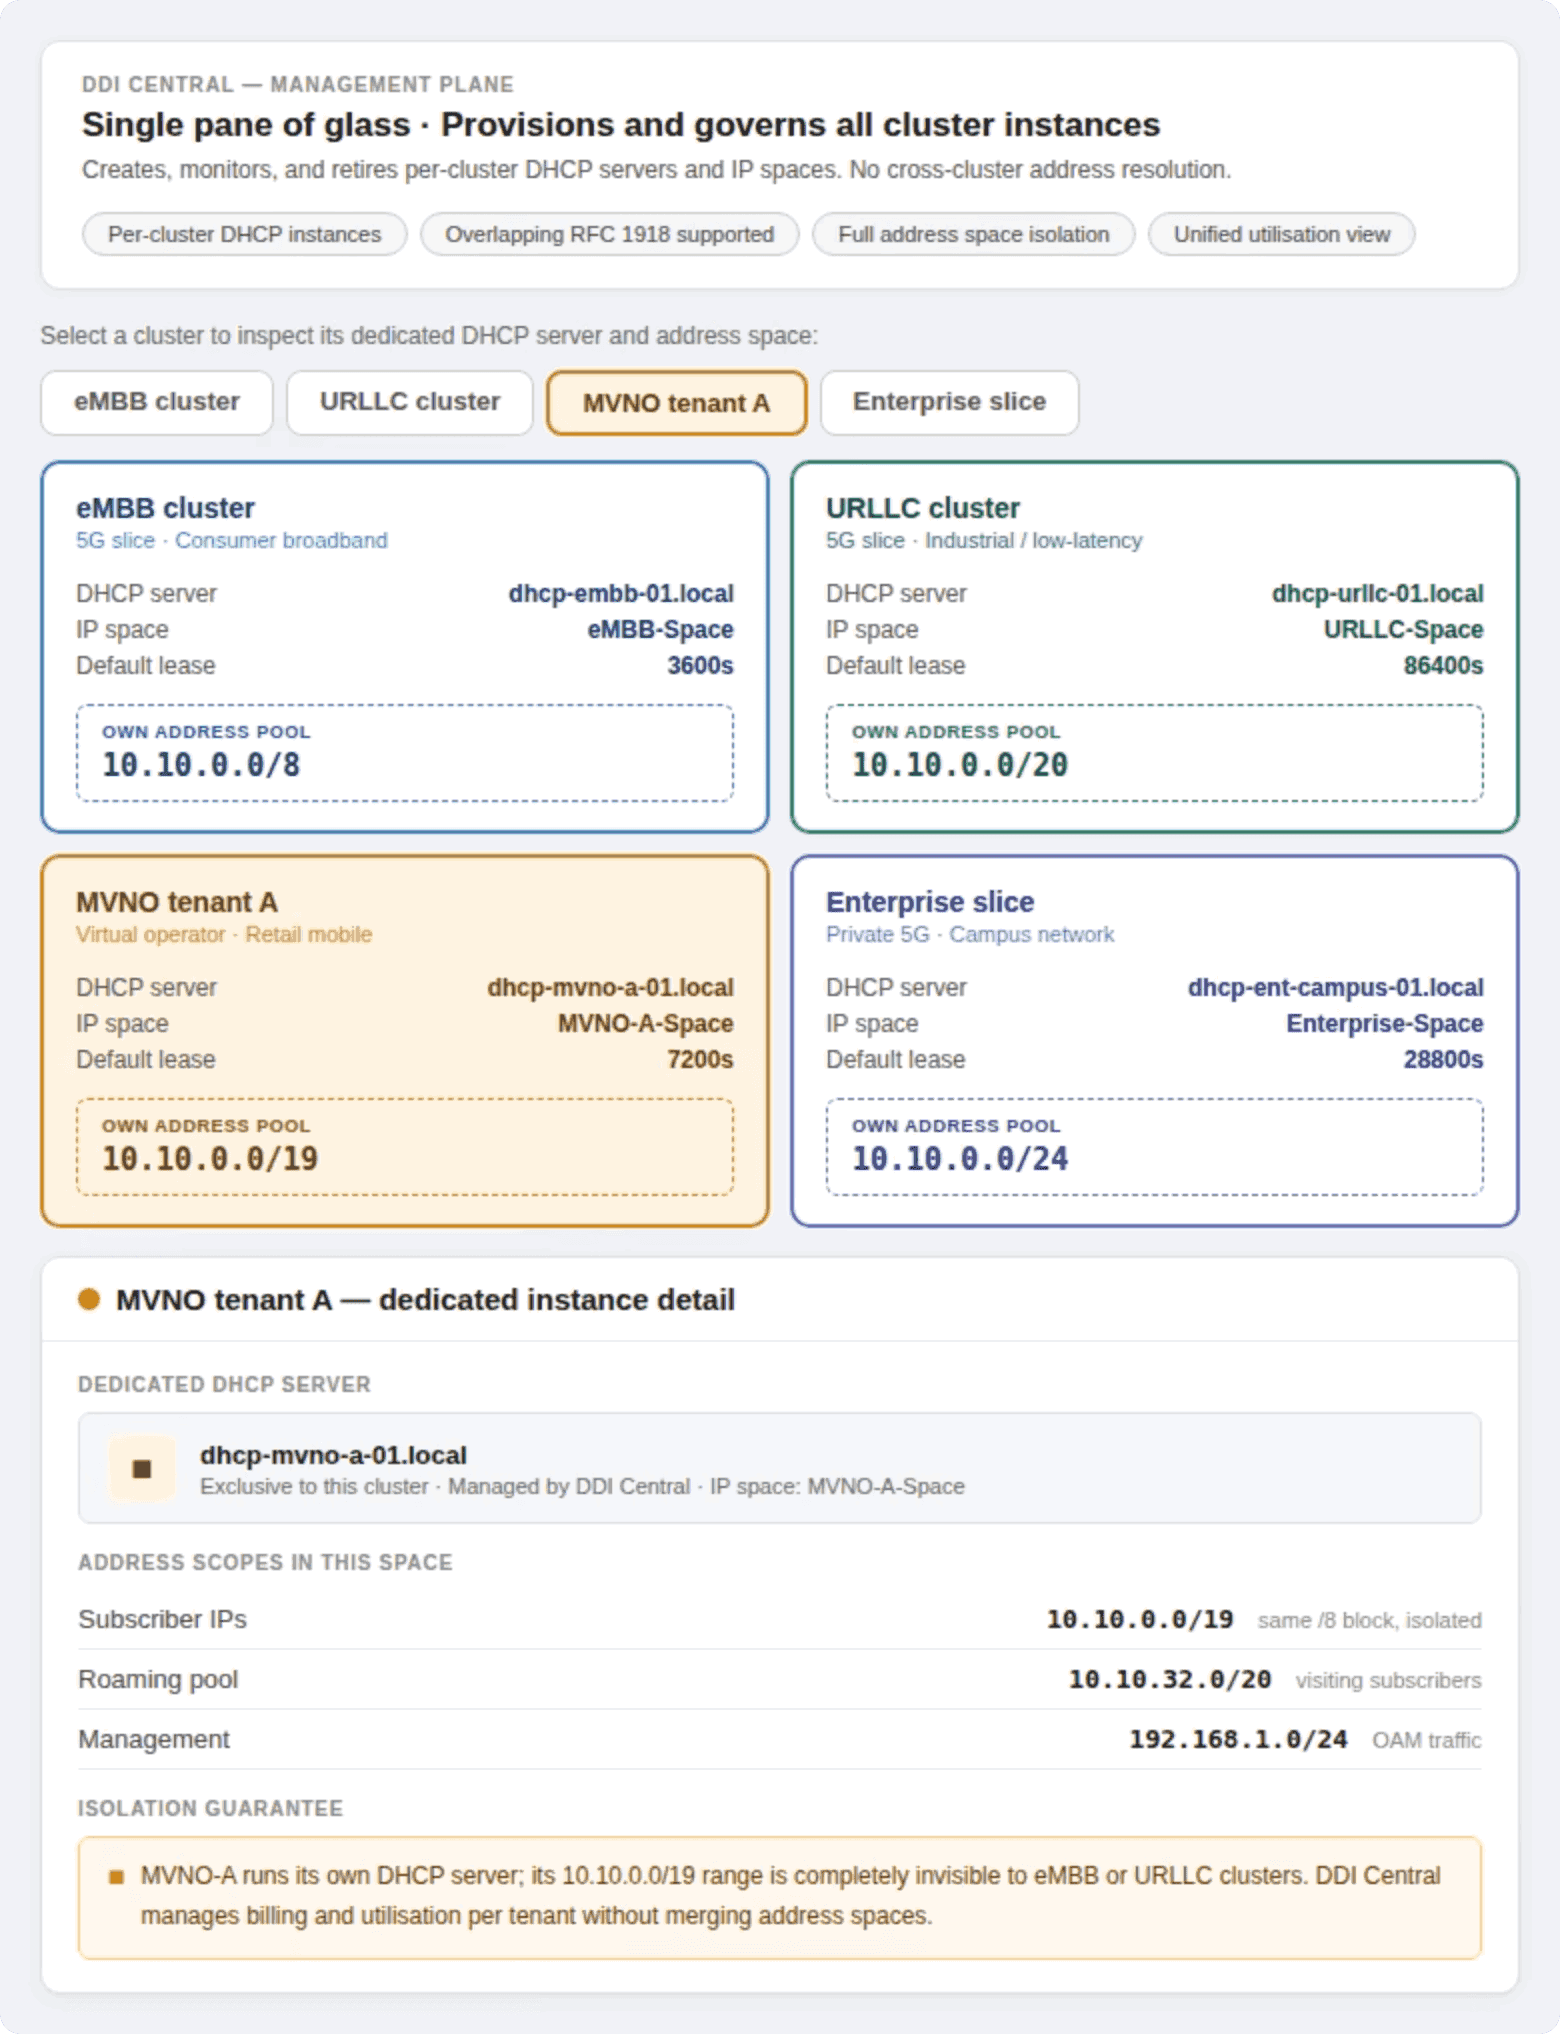
Task: Click the Unified utilisation view pill
Action: (x=1281, y=234)
